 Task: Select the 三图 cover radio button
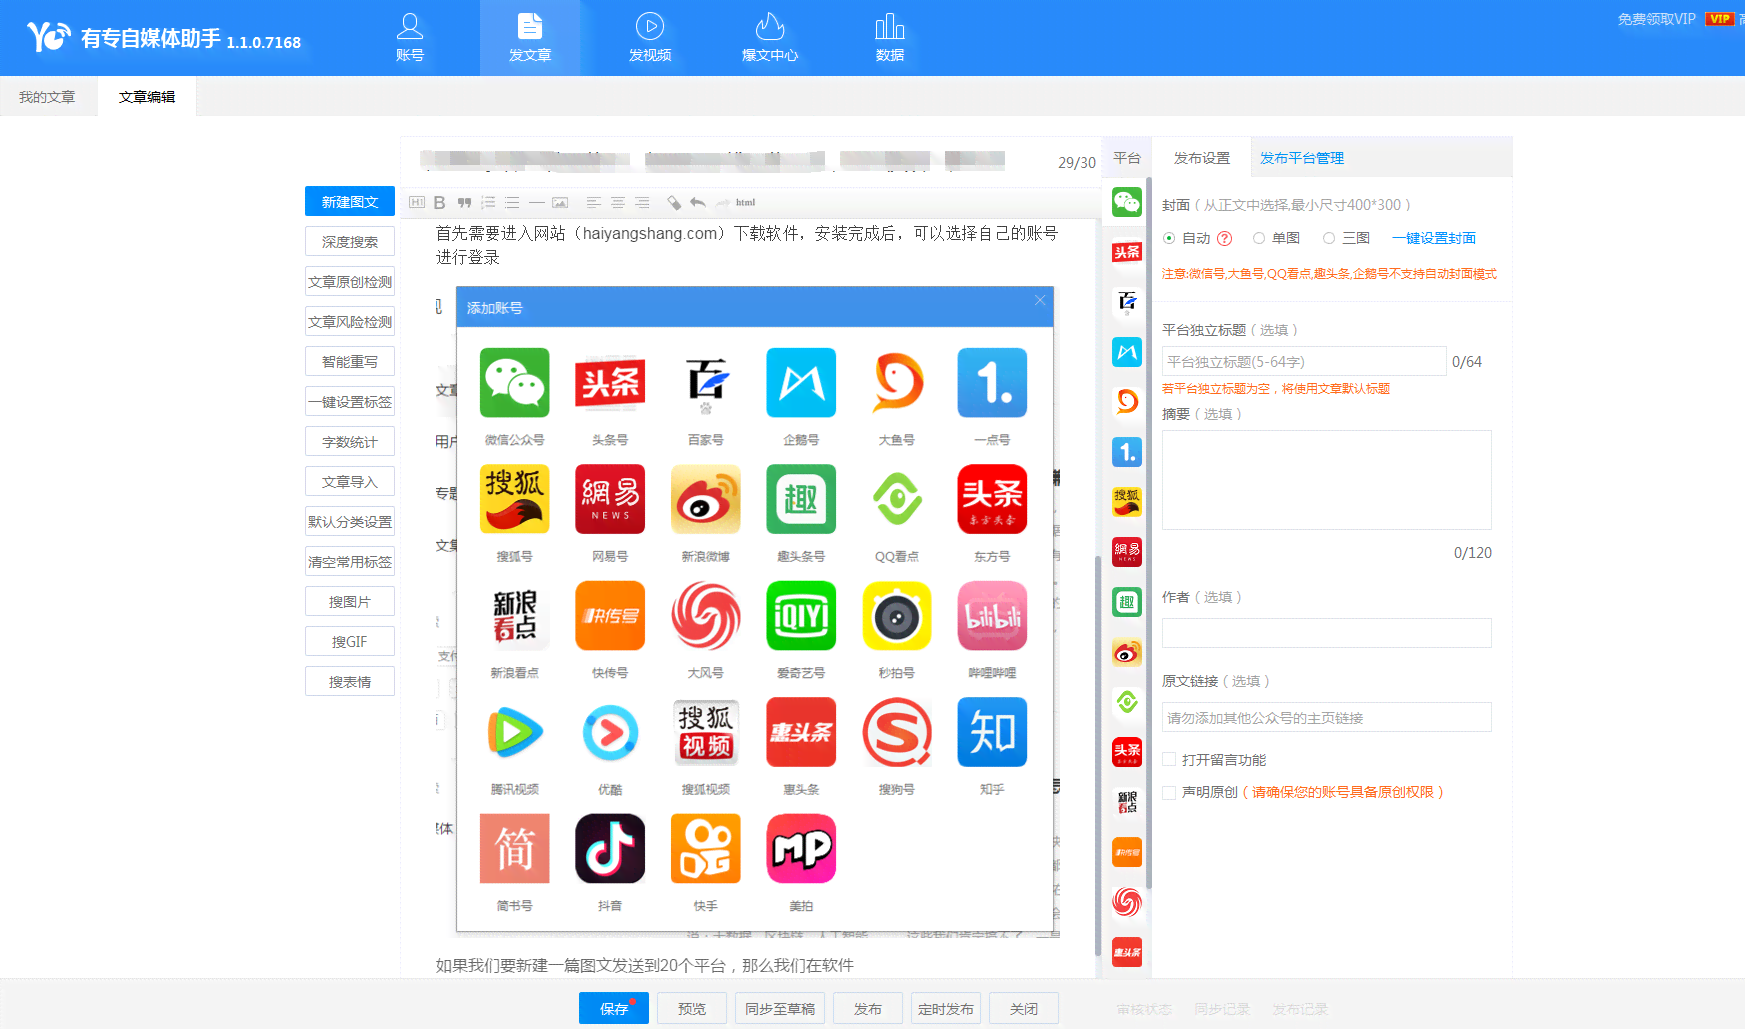pos(1329,238)
